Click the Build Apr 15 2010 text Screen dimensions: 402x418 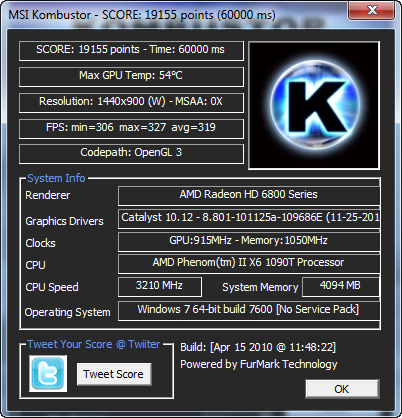[x=258, y=347]
